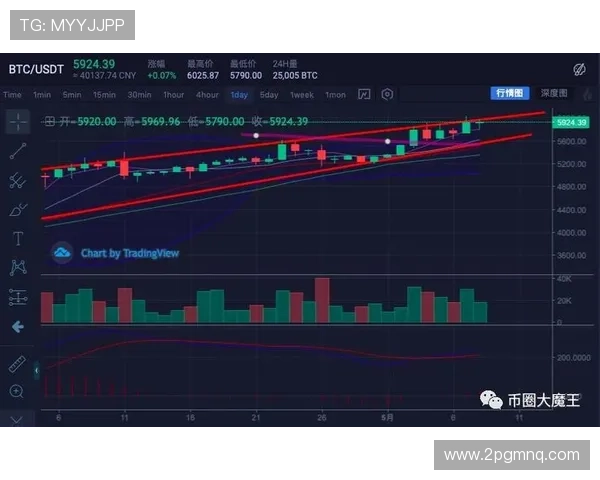The image size is (600, 480).
Task: Switch to the 5min interval
Action: click(x=72, y=95)
